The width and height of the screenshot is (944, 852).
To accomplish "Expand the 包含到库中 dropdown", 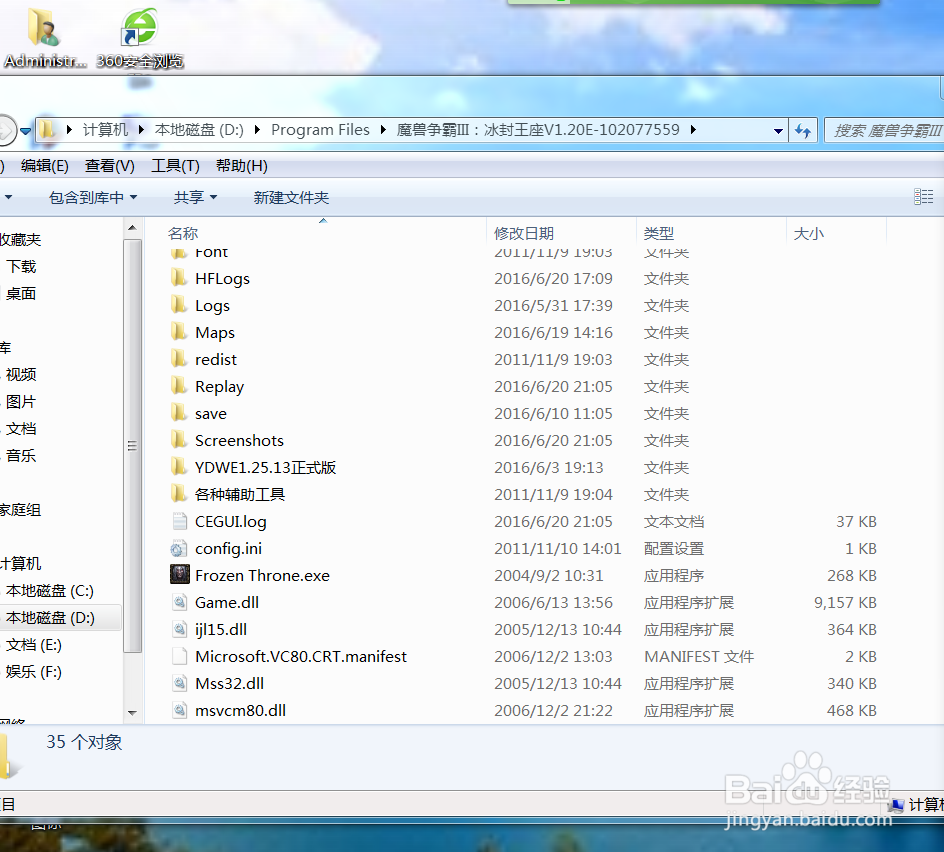I will tap(92, 197).
